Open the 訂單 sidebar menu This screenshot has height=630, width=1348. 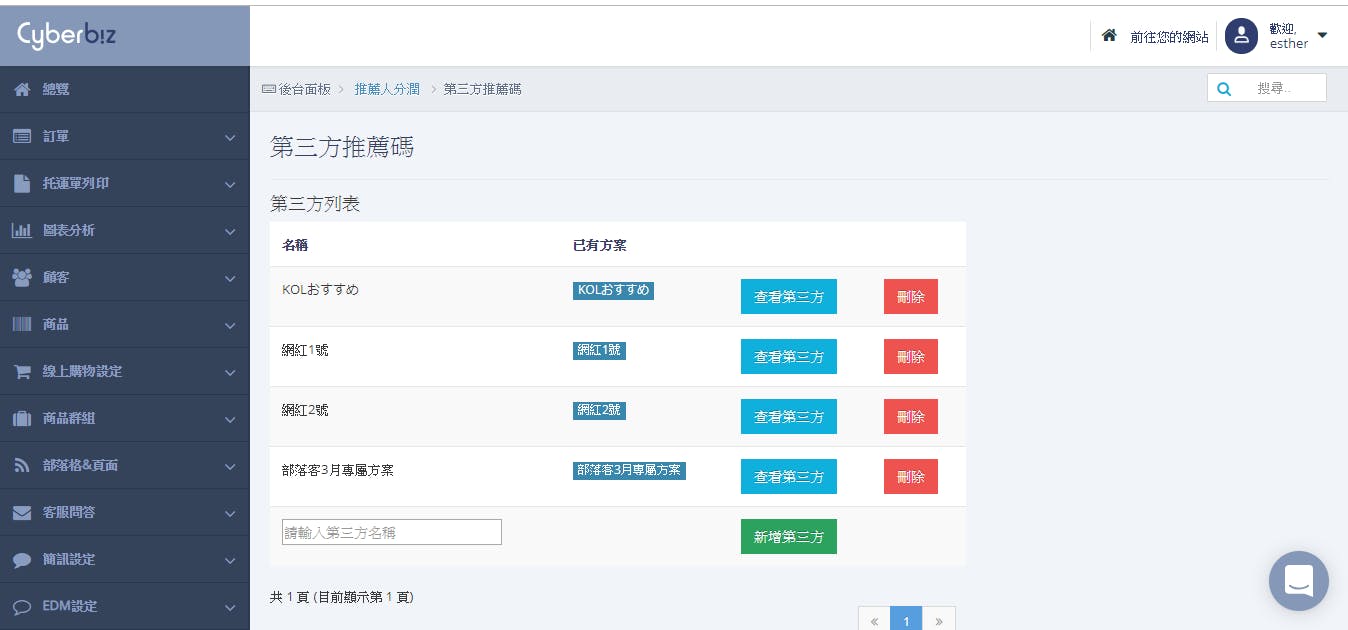pos(124,137)
